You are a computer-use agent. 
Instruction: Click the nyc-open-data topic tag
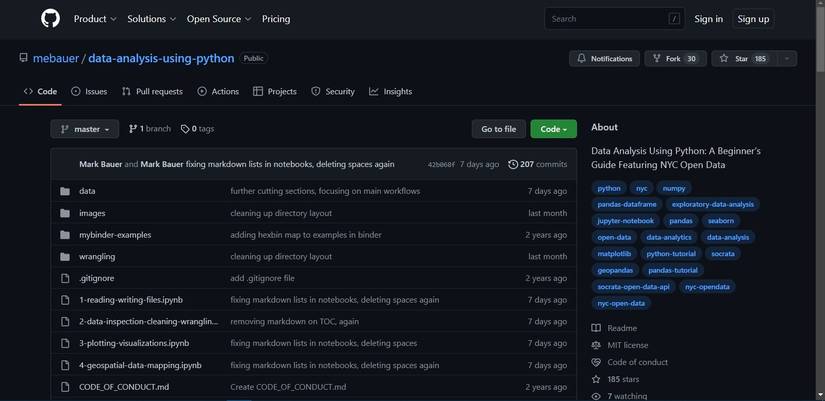(x=621, y=304)
